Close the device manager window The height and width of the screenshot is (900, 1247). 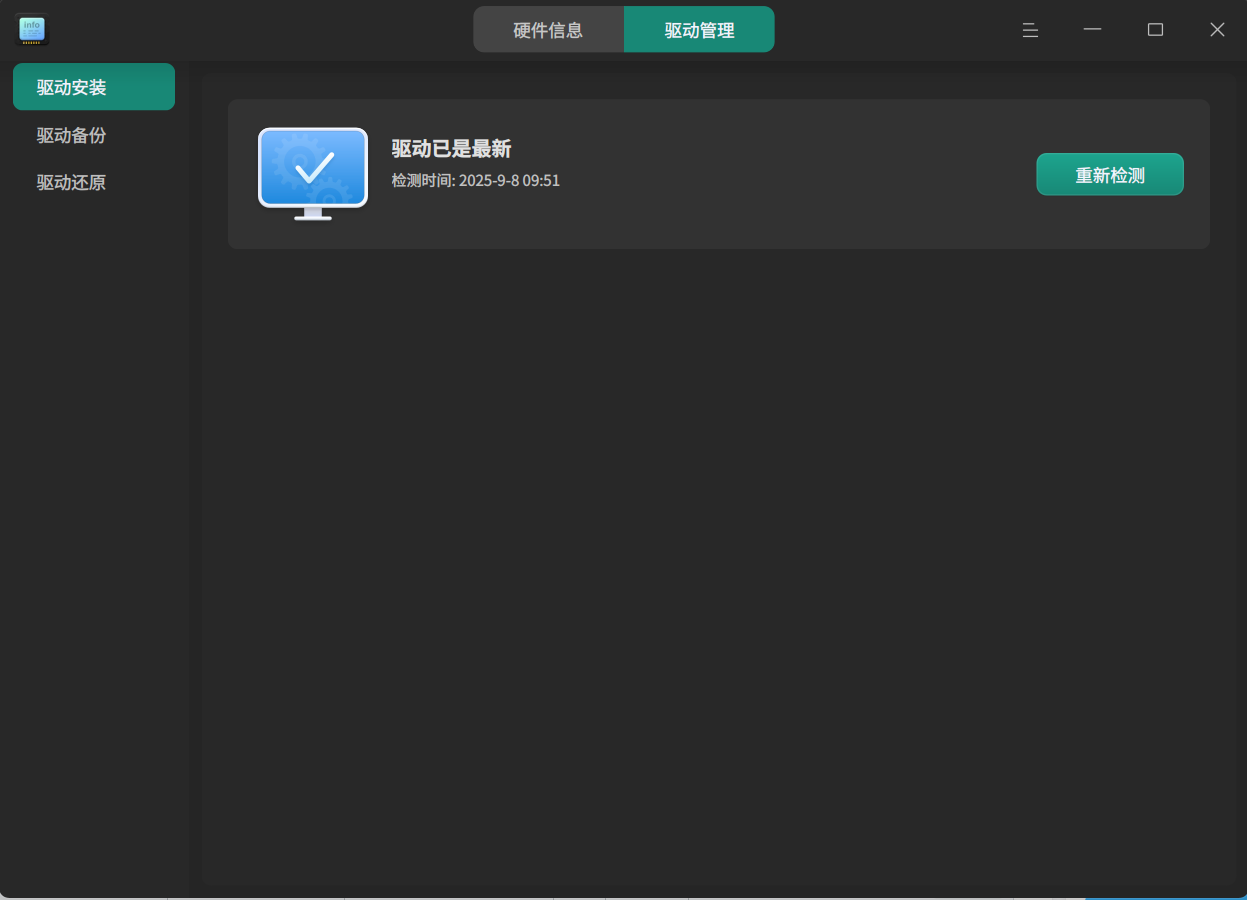pyautogui.click(x=1217, y=30)
